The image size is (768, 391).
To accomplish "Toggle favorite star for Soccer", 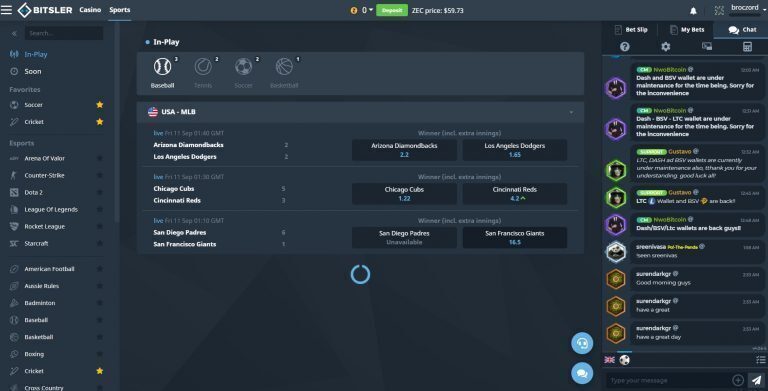I will (100, 104).
